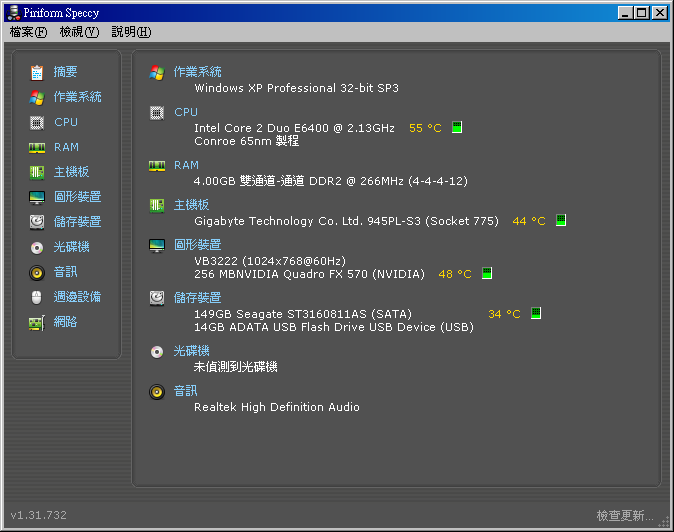Image resolution: width=674 pixels, height=532 pixels.
Task: Click the Seagate ST3160811AS drive line
Action: 303,314
